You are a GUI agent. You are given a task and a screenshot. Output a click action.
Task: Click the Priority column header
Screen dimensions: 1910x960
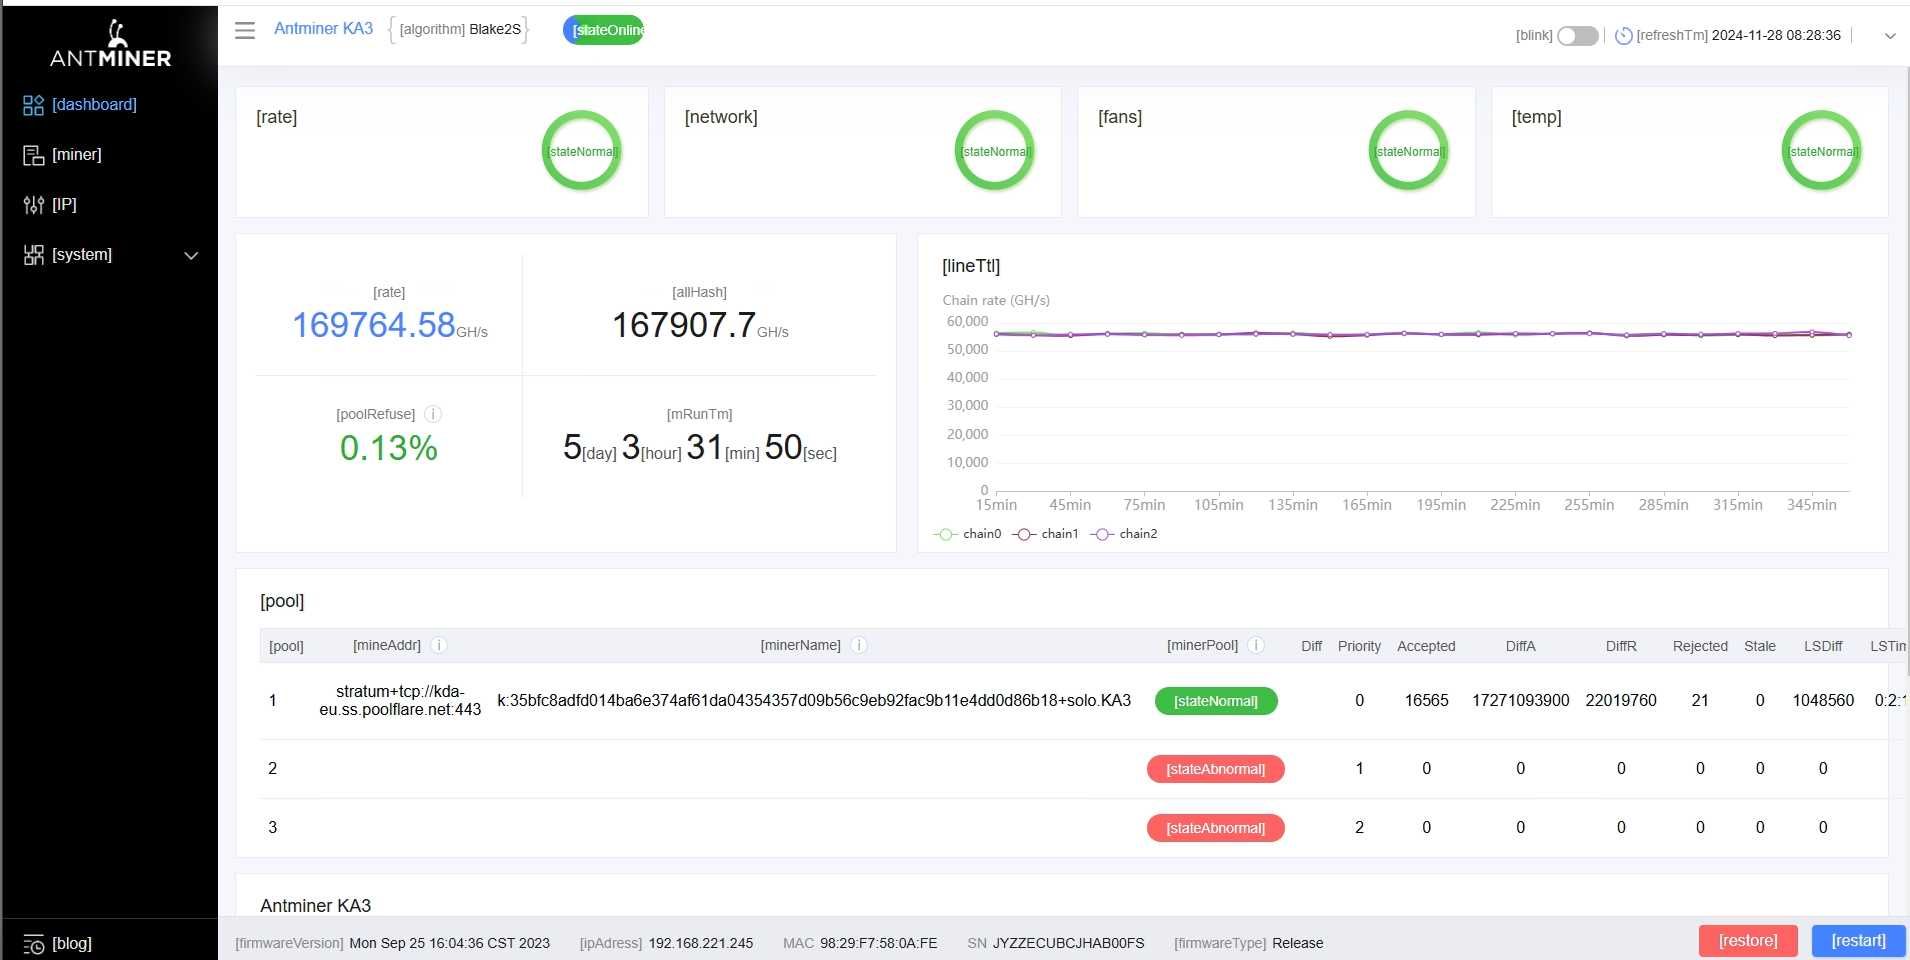point(1359,647)
